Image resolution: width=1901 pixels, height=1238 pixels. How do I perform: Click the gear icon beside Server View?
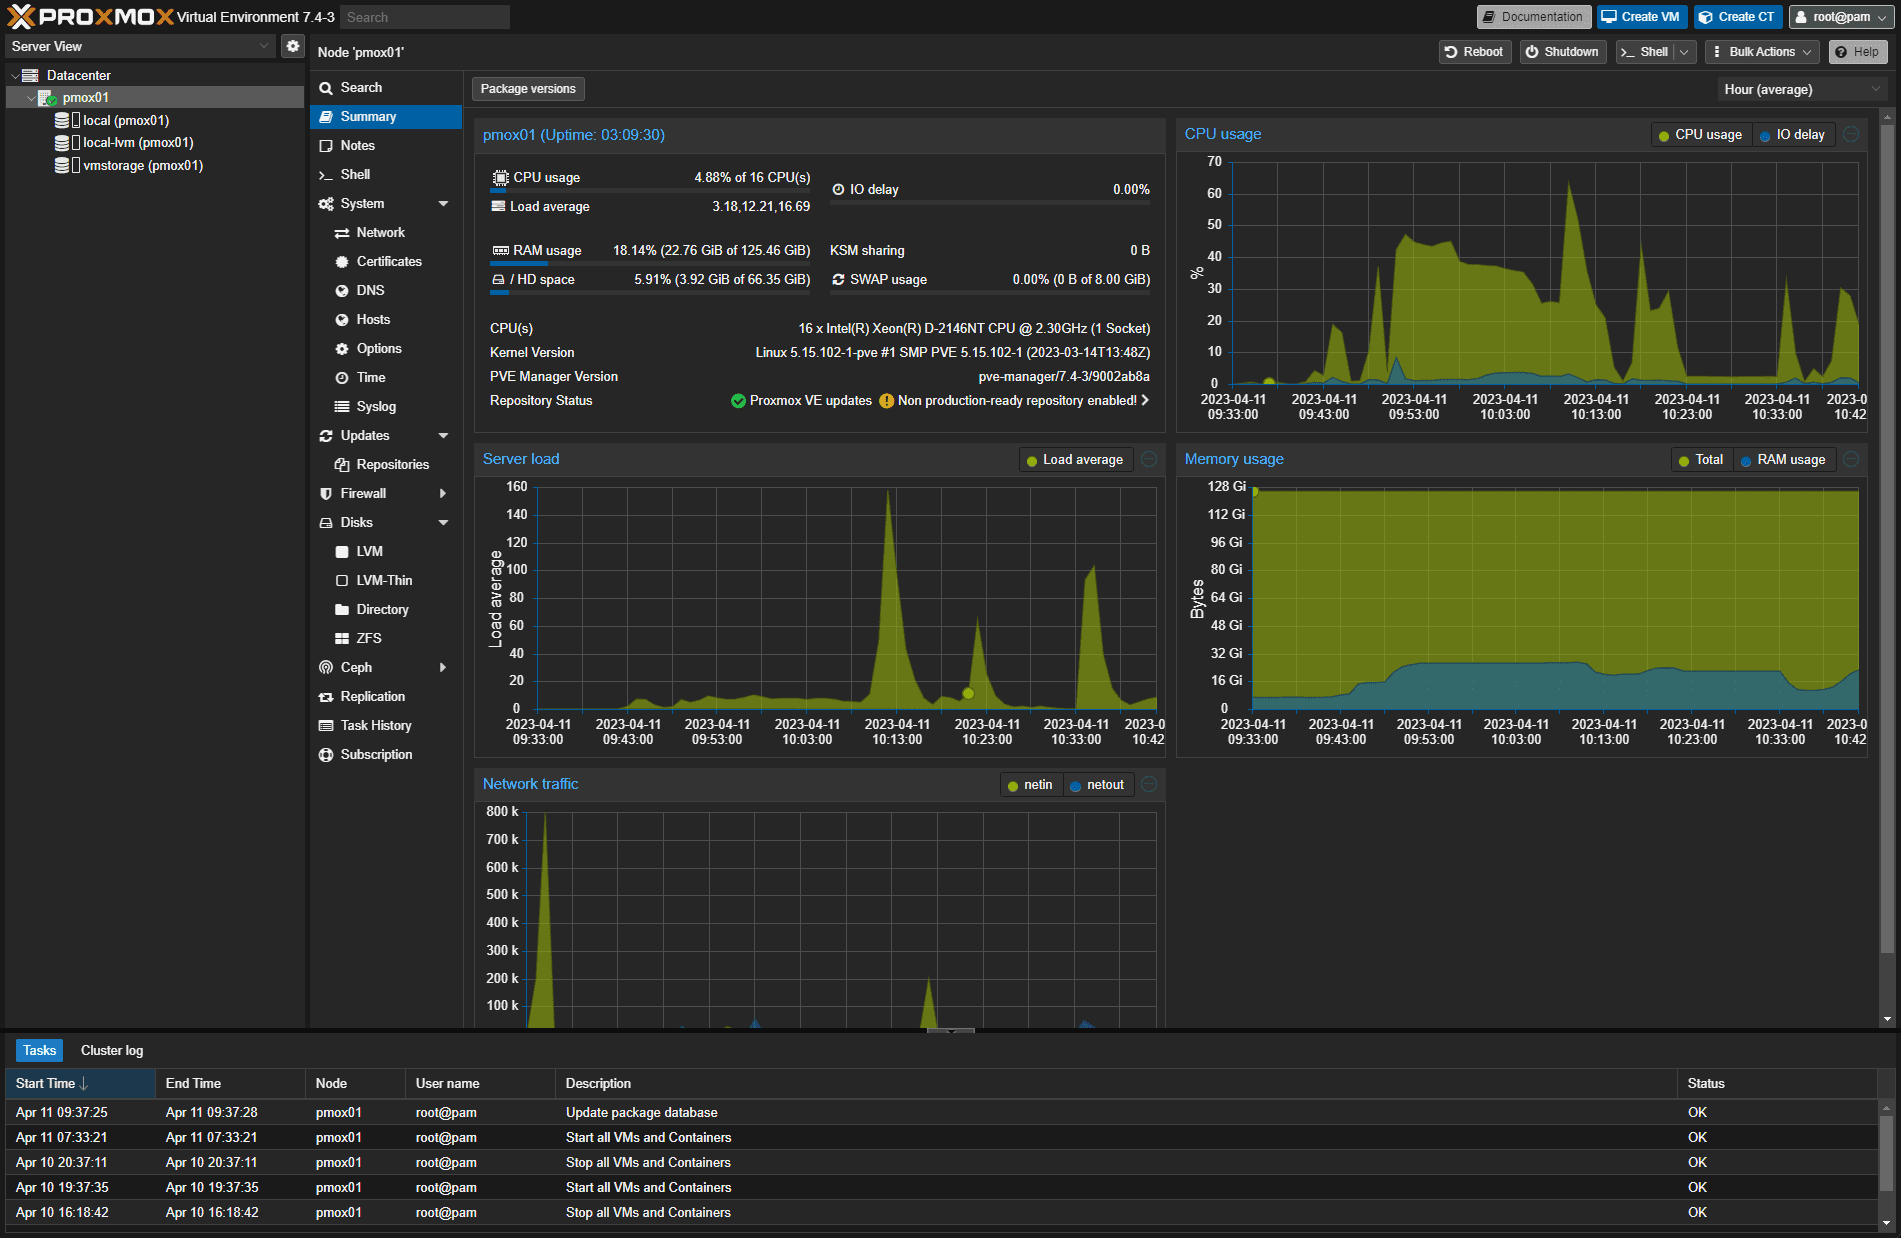pos(292,46)
